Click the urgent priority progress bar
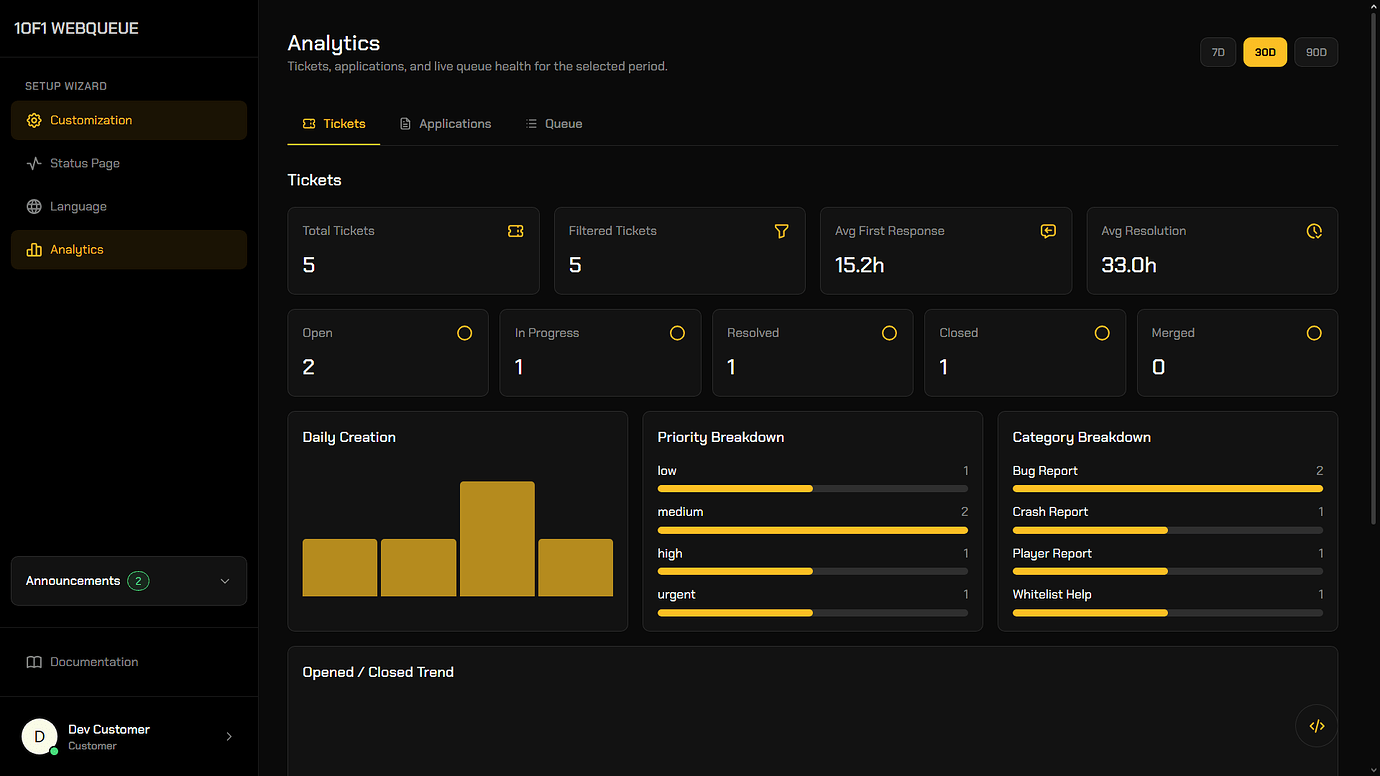 click(813, 613)
